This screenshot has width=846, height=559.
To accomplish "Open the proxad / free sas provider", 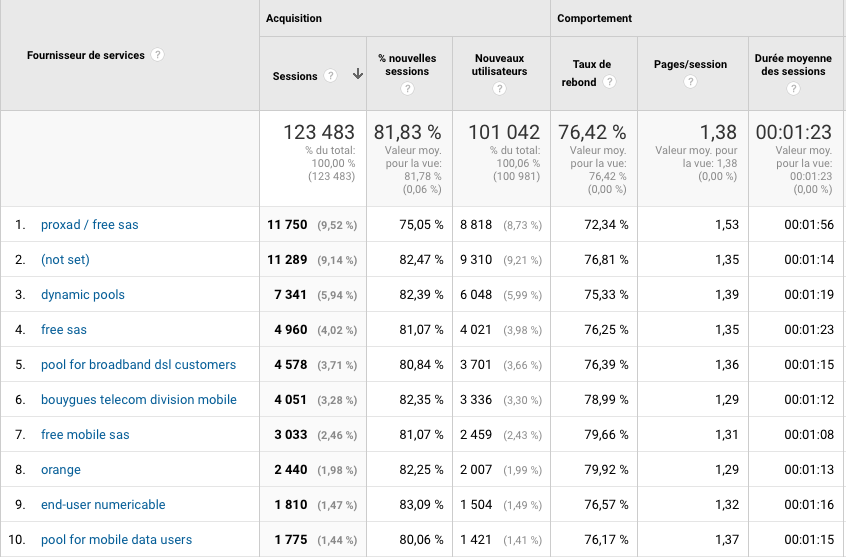I will pyautogui.click(x=90, y=225).
